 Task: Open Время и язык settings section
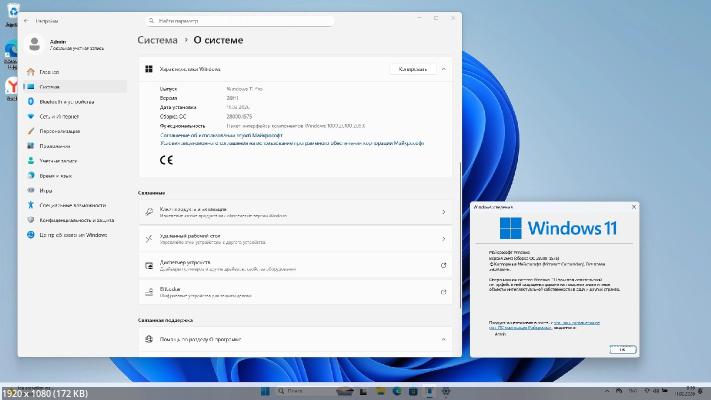(x=60, y=175)
